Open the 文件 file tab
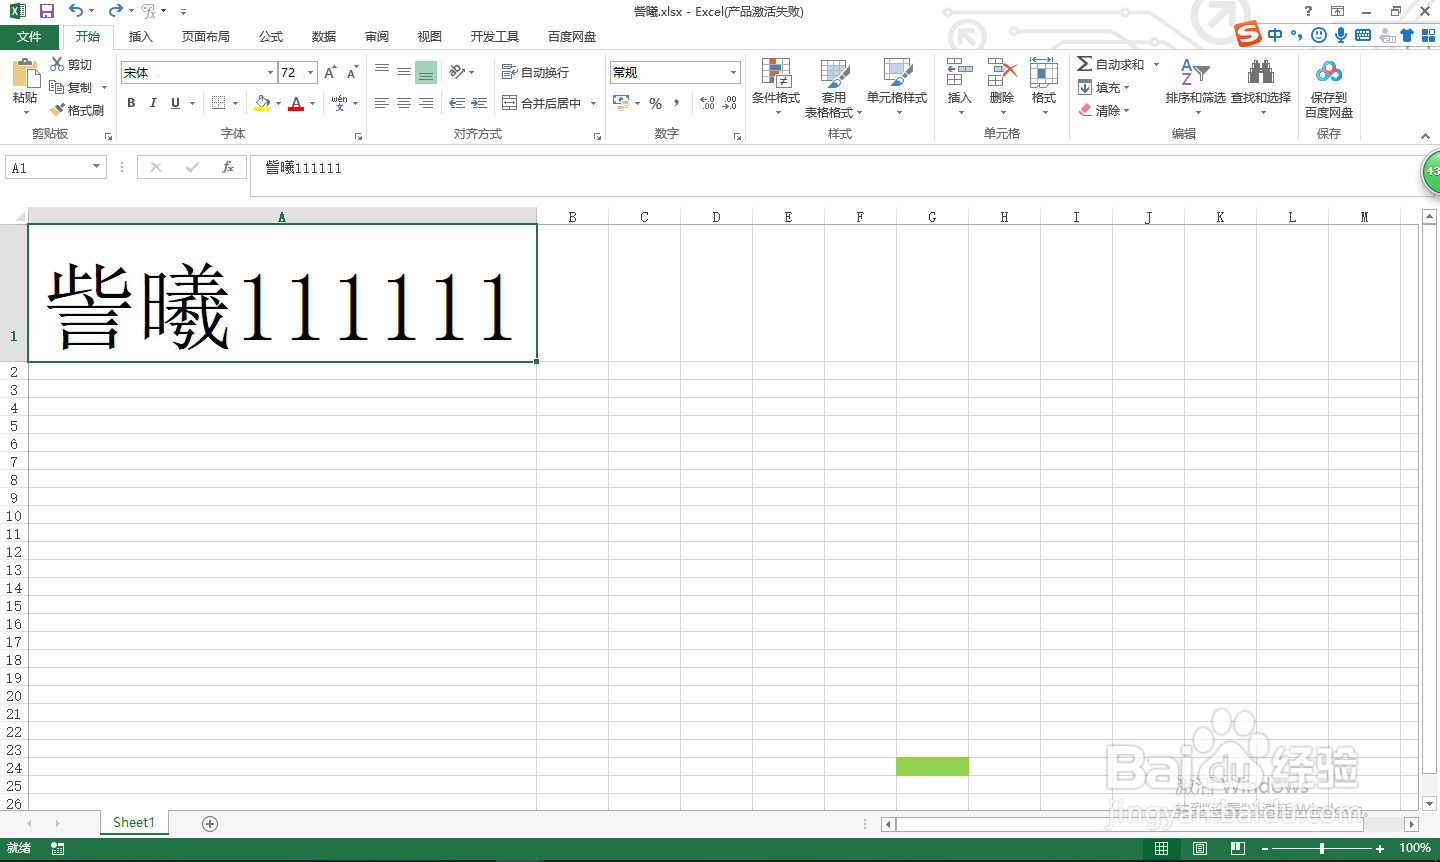This screenshot has width=1440, height=862. point(29,37)
